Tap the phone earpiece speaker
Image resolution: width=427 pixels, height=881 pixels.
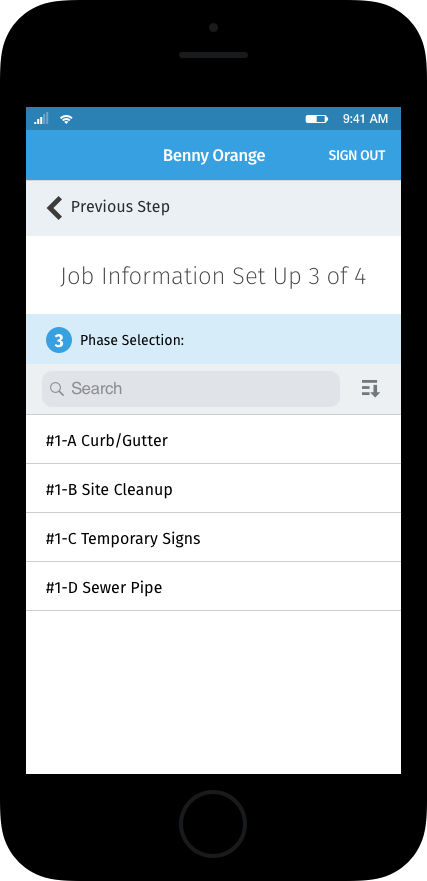214,55
